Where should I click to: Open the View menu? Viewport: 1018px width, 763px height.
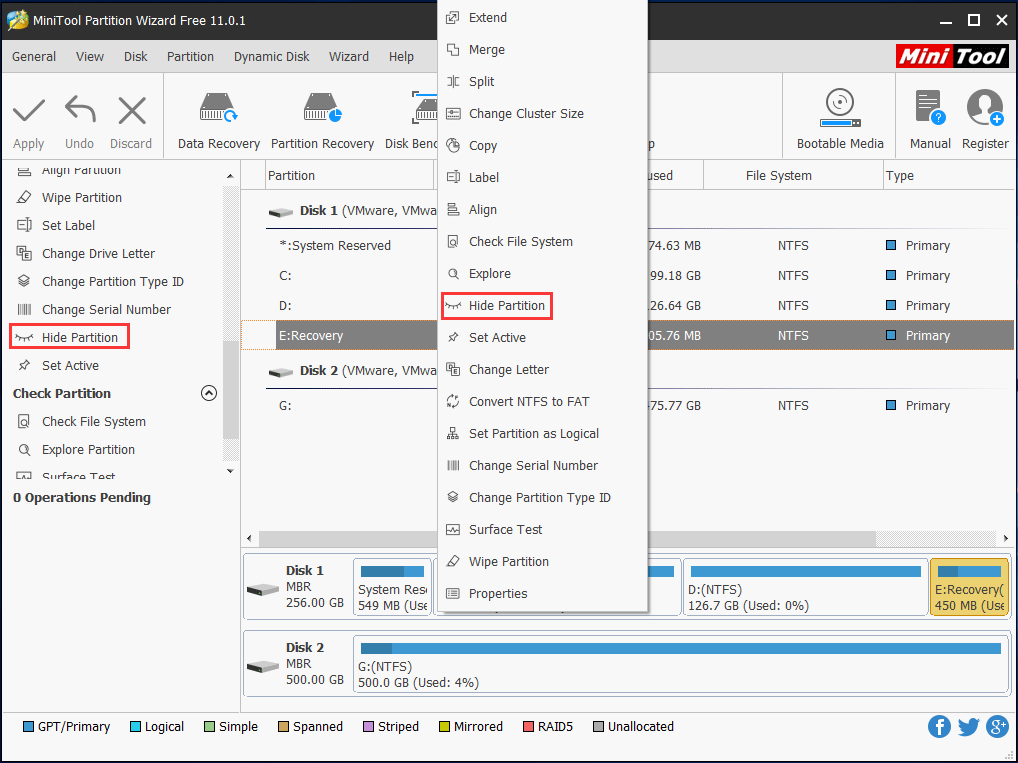pyautogui.click(x=90, y=56)
